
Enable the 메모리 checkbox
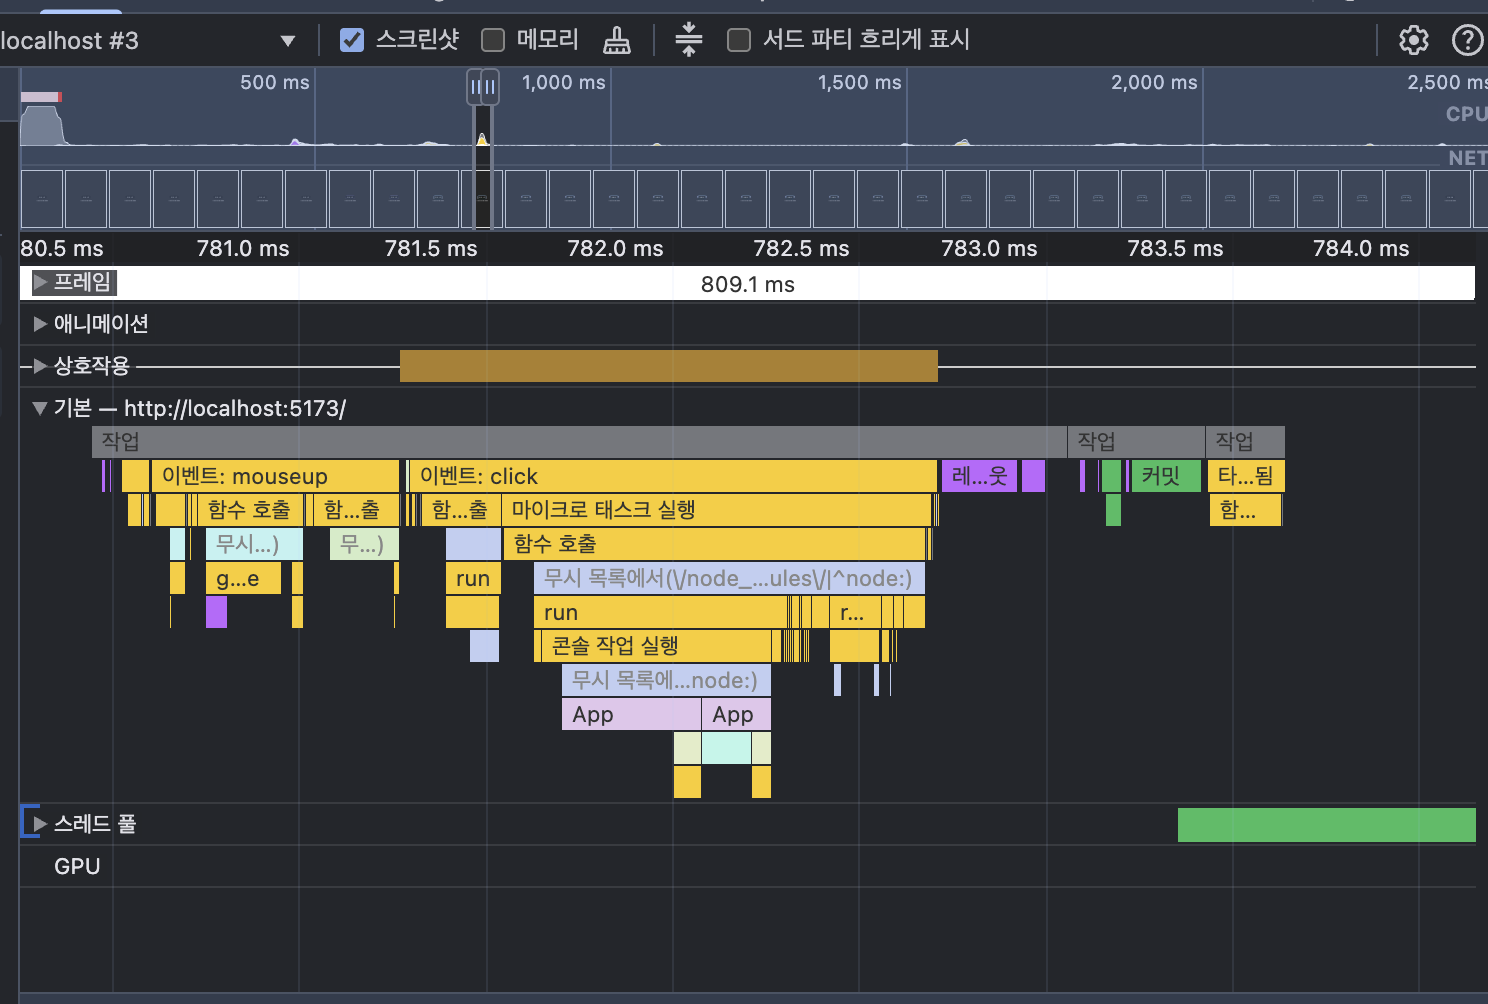(x=493, y=40)
